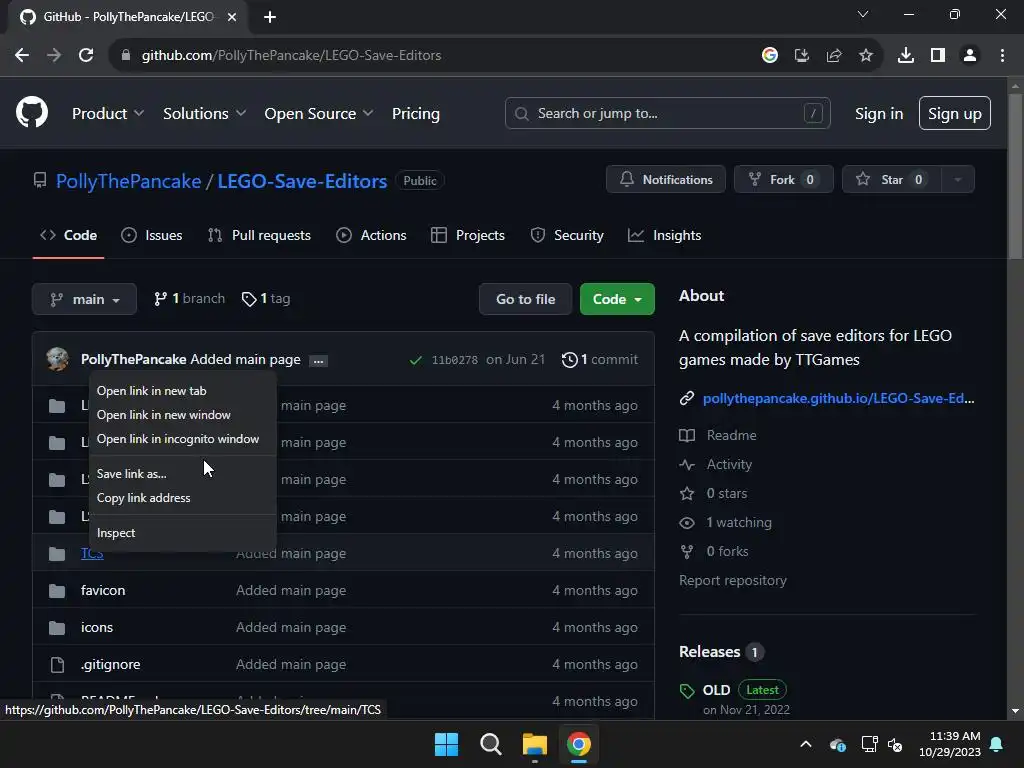The image size is (1024, 768).
Task: Choose Open link in new window
Action: click(183, 415)
